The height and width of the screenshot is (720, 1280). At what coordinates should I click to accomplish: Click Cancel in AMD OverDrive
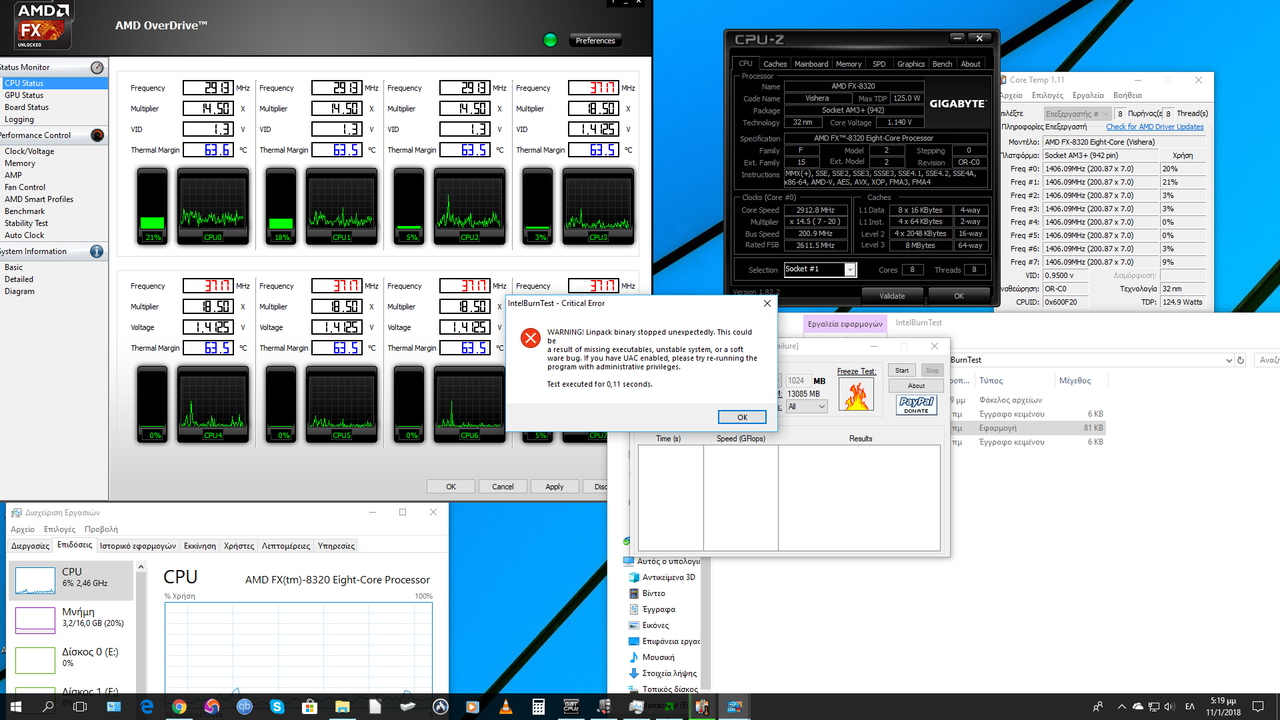(503, 487)
